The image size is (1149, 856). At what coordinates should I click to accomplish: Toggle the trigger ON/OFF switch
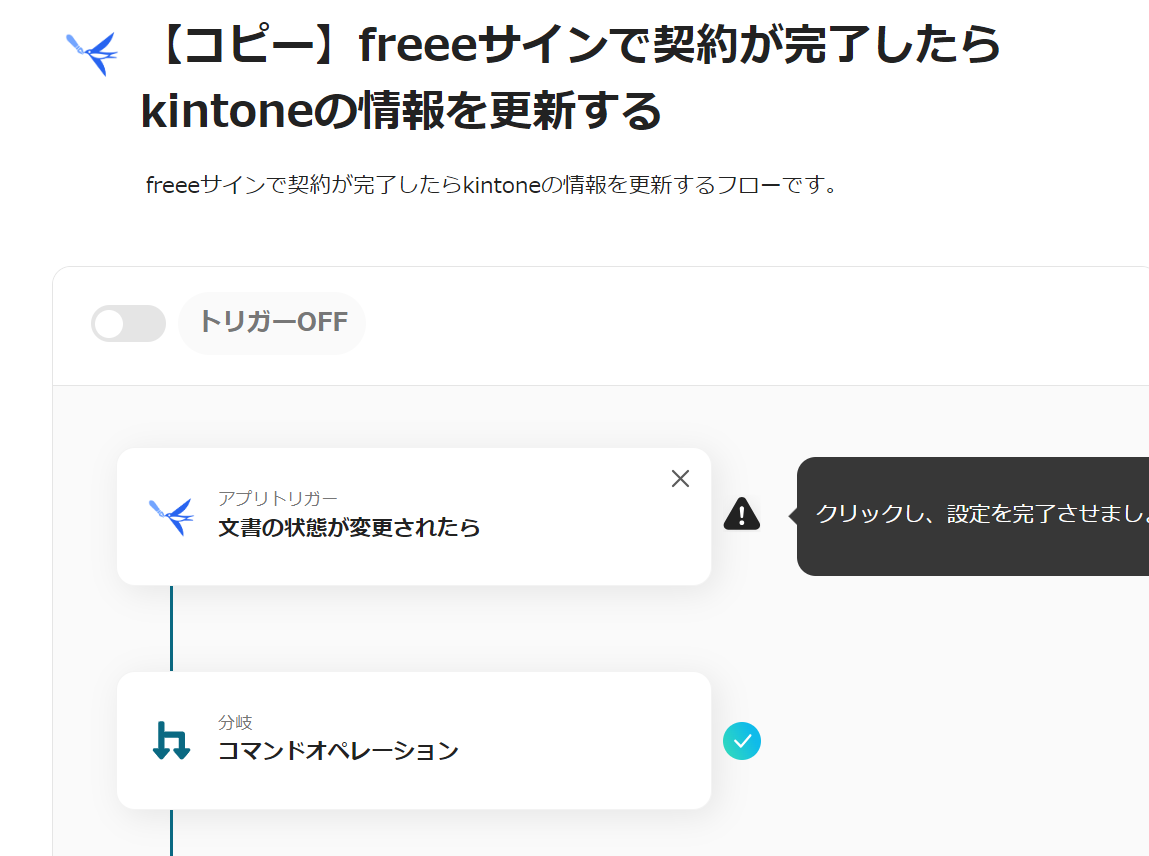pyautogui.click(x=128, y=323)
